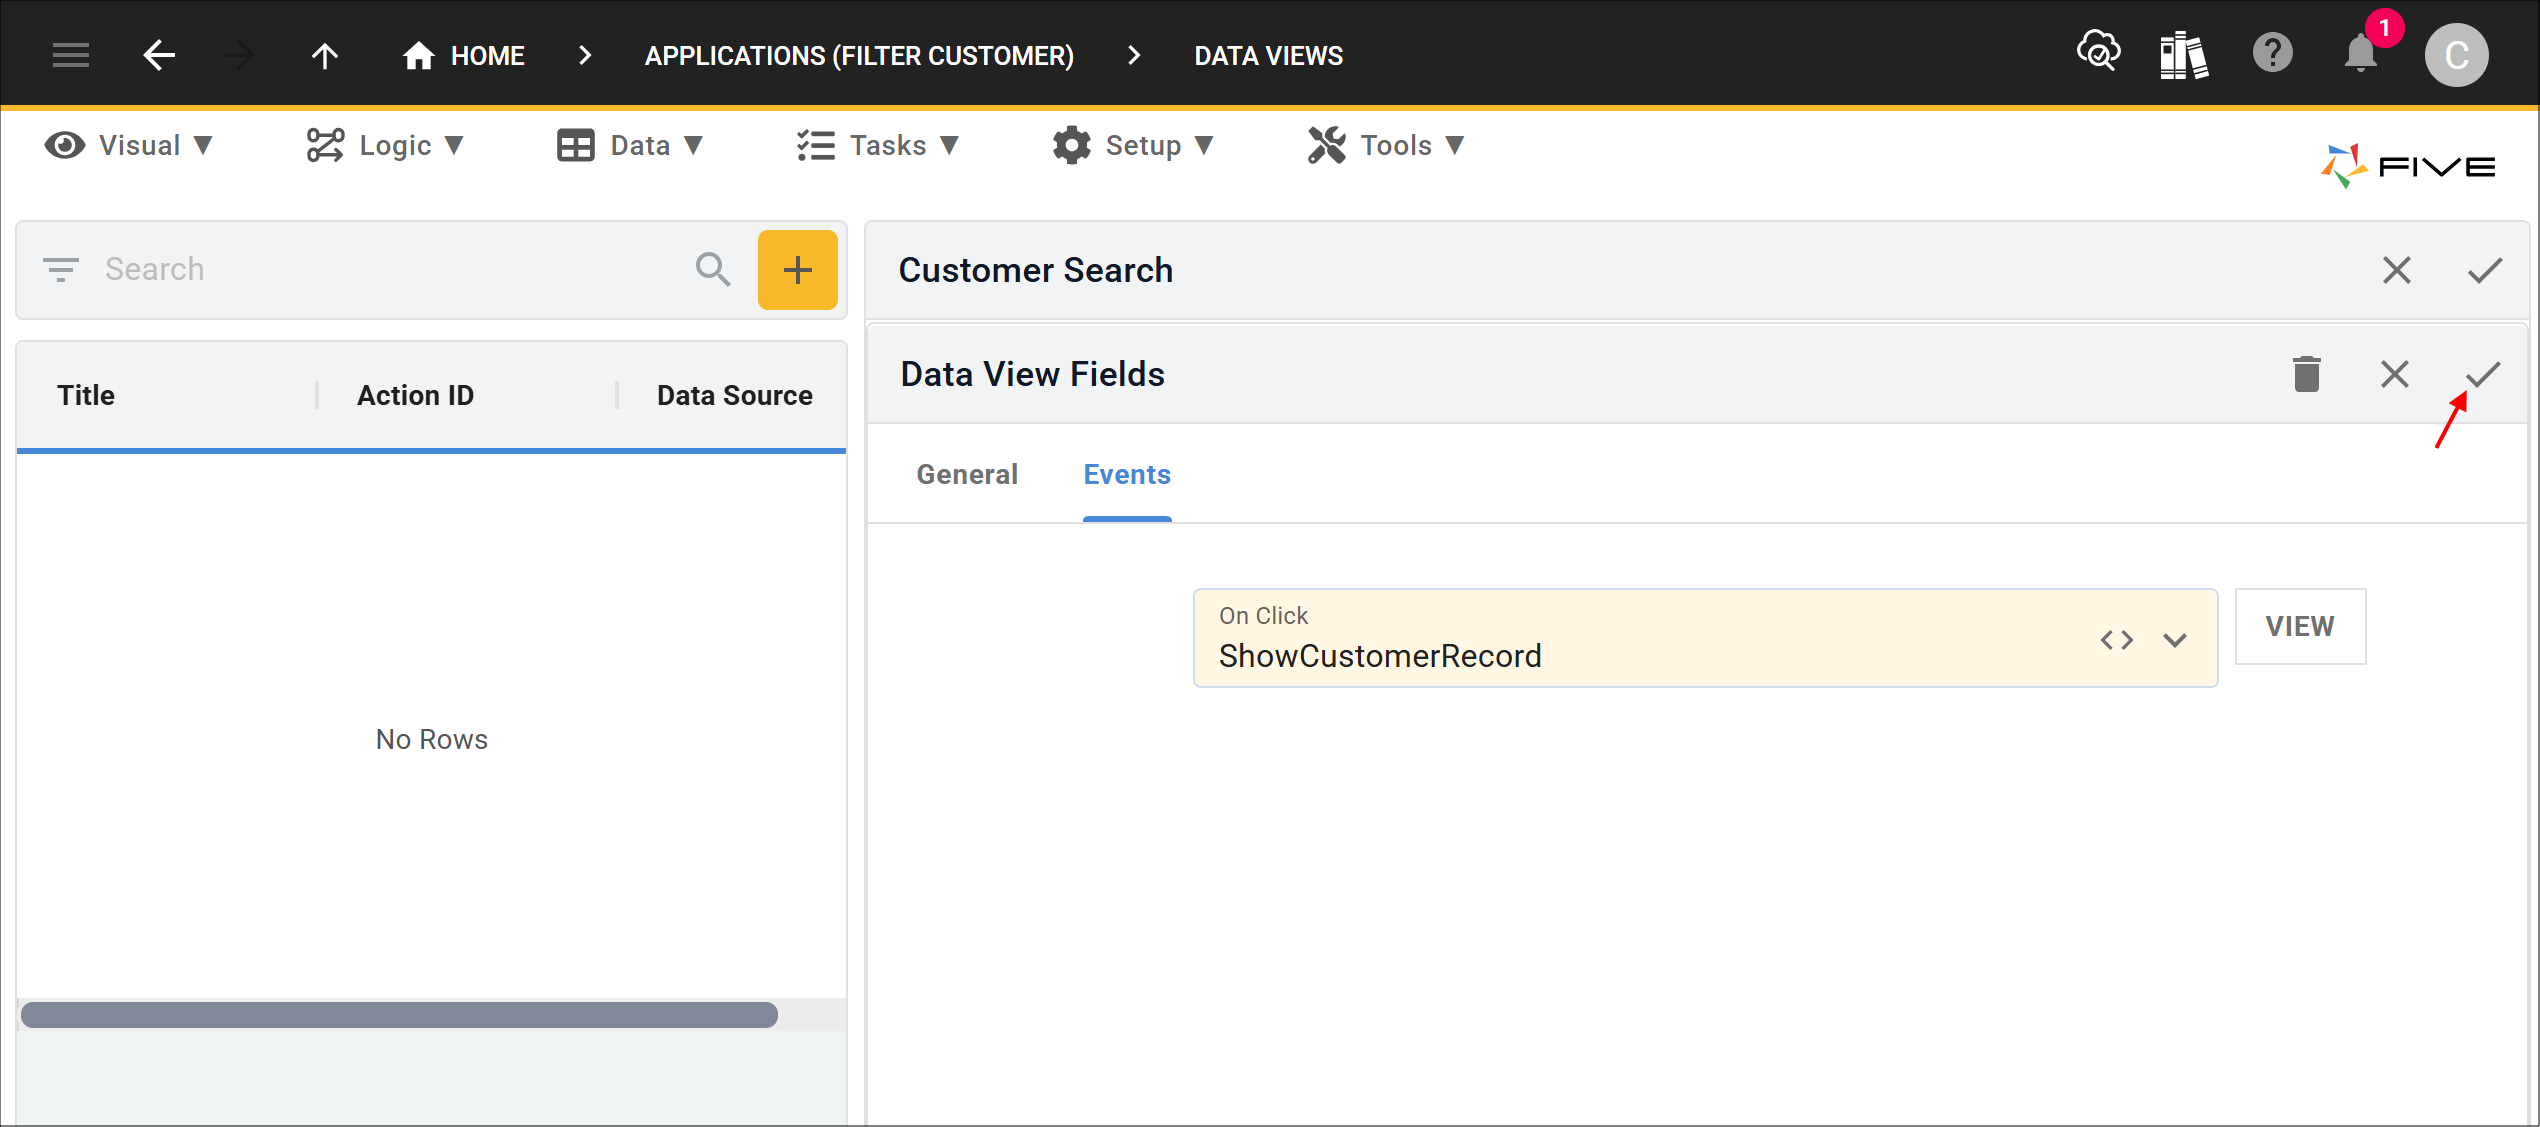Cancel the Data View Fields panel
The image size is (2540, 1127).
coord(2394,374)
